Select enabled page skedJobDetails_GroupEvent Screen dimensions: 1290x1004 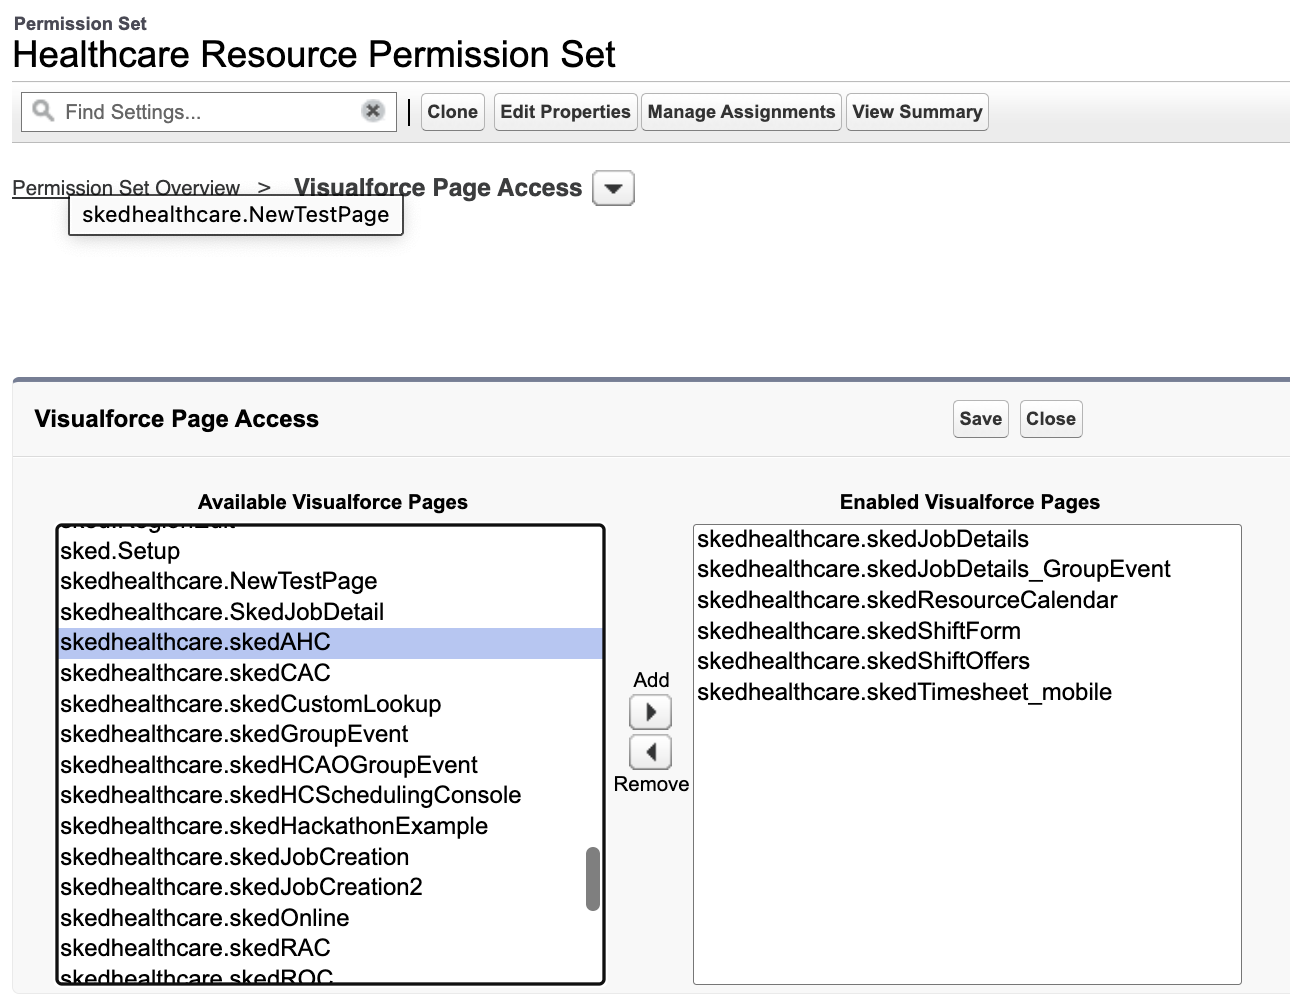pos(967,569)
